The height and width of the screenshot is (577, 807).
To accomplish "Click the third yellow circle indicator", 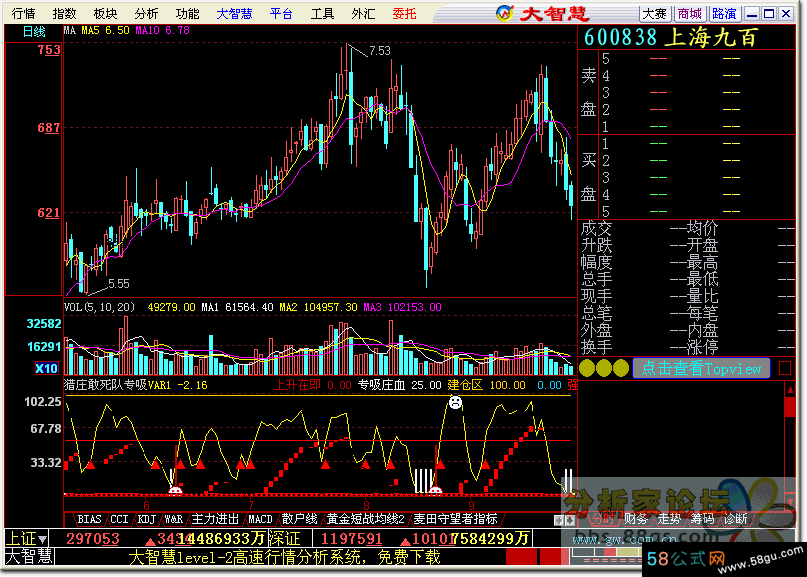I will tap(621, 368).
